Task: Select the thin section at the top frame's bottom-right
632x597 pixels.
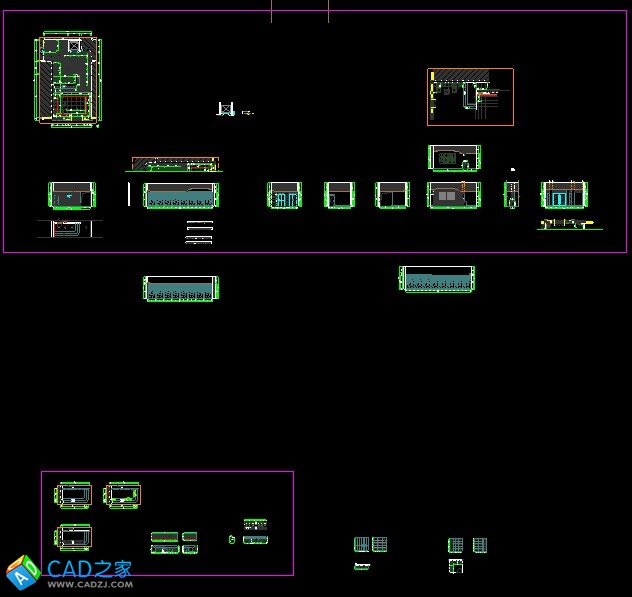Action: click(569, 226)
